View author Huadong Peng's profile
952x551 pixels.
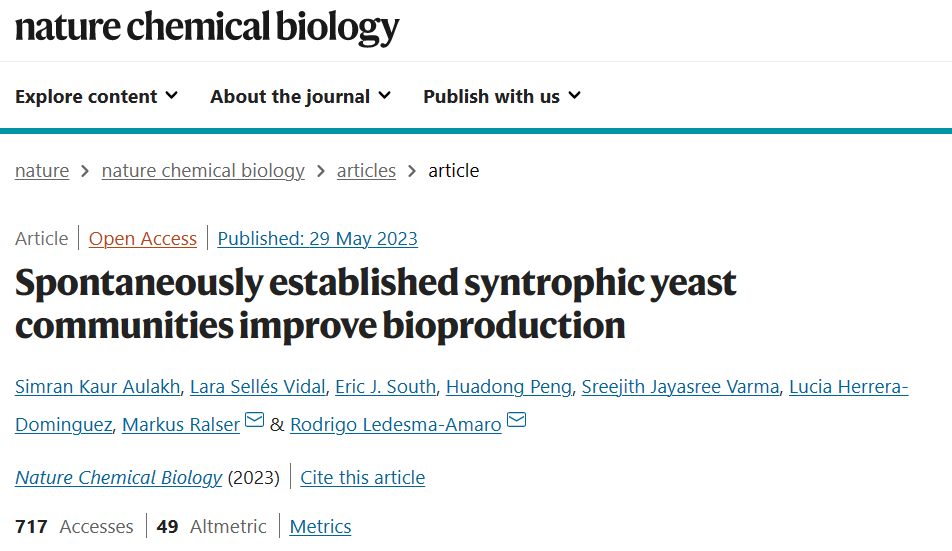click(509, 387)
